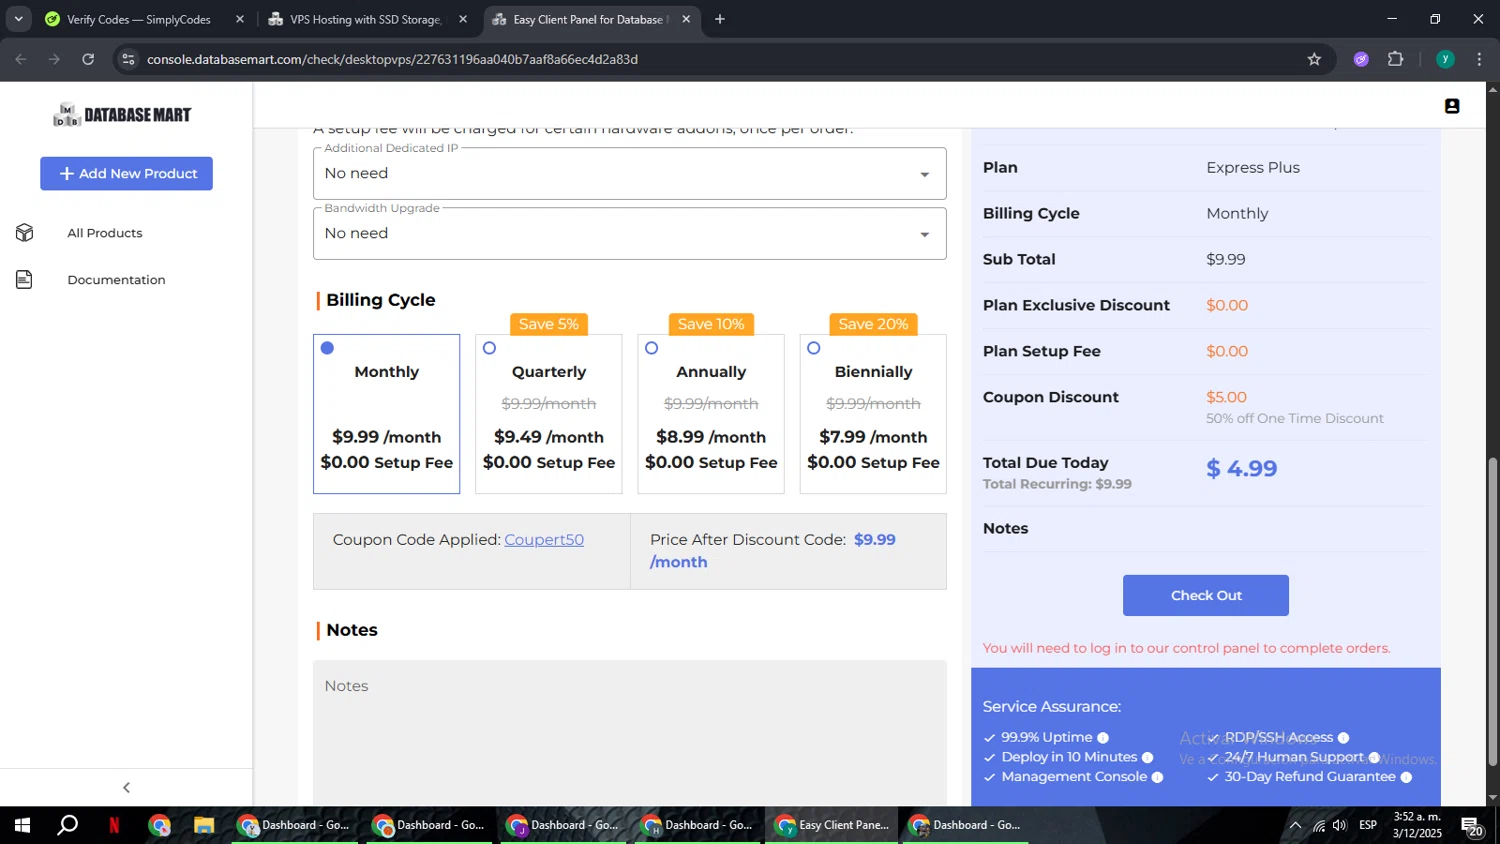Show info for 24/7 Human Support
Viewport: 1500px width, 844px height.
point(1374,758)
